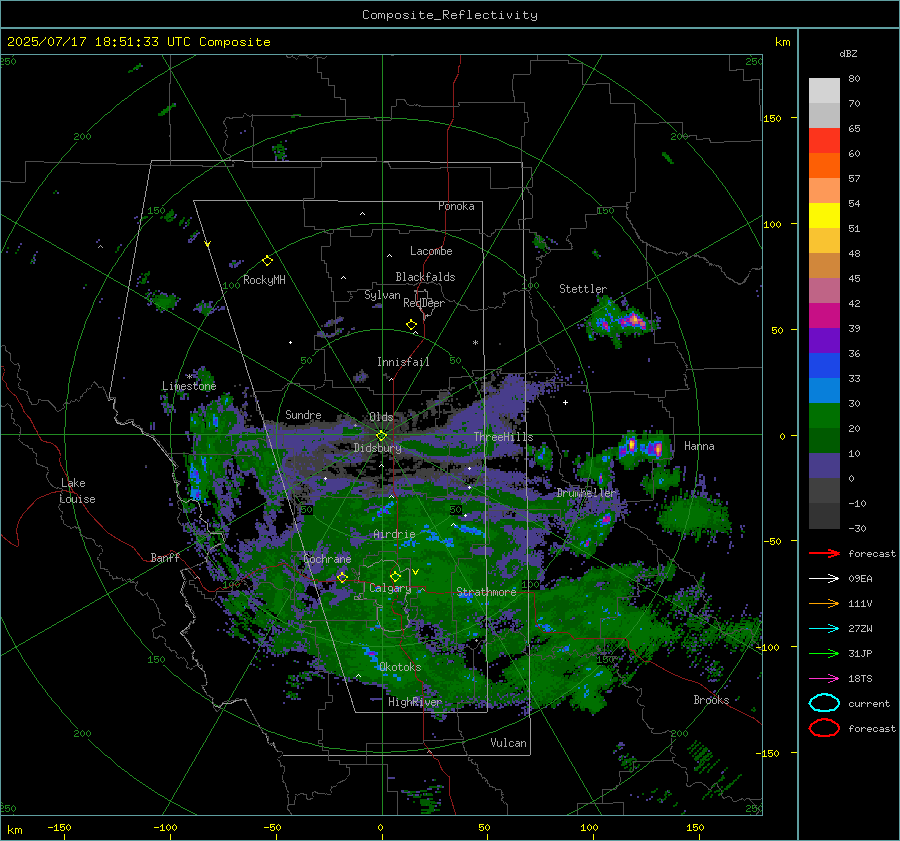The image size is (900, 841).
Task: Select the 30 dBZ green swatch
Action: pos(824,416)
